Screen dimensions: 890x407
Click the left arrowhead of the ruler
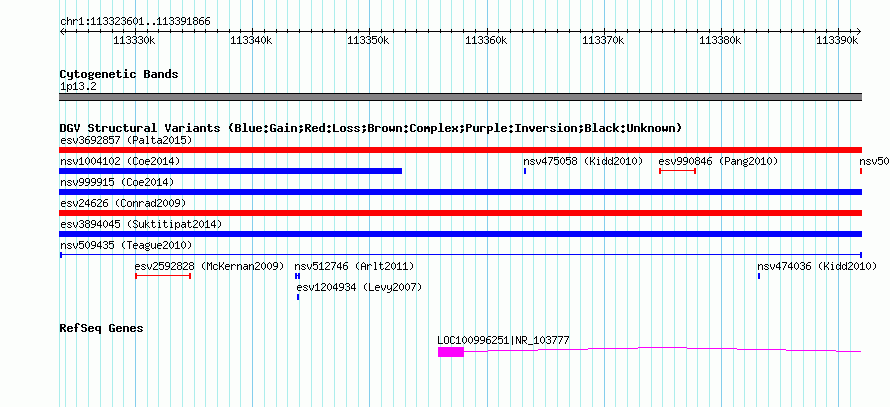pos(62,31)
